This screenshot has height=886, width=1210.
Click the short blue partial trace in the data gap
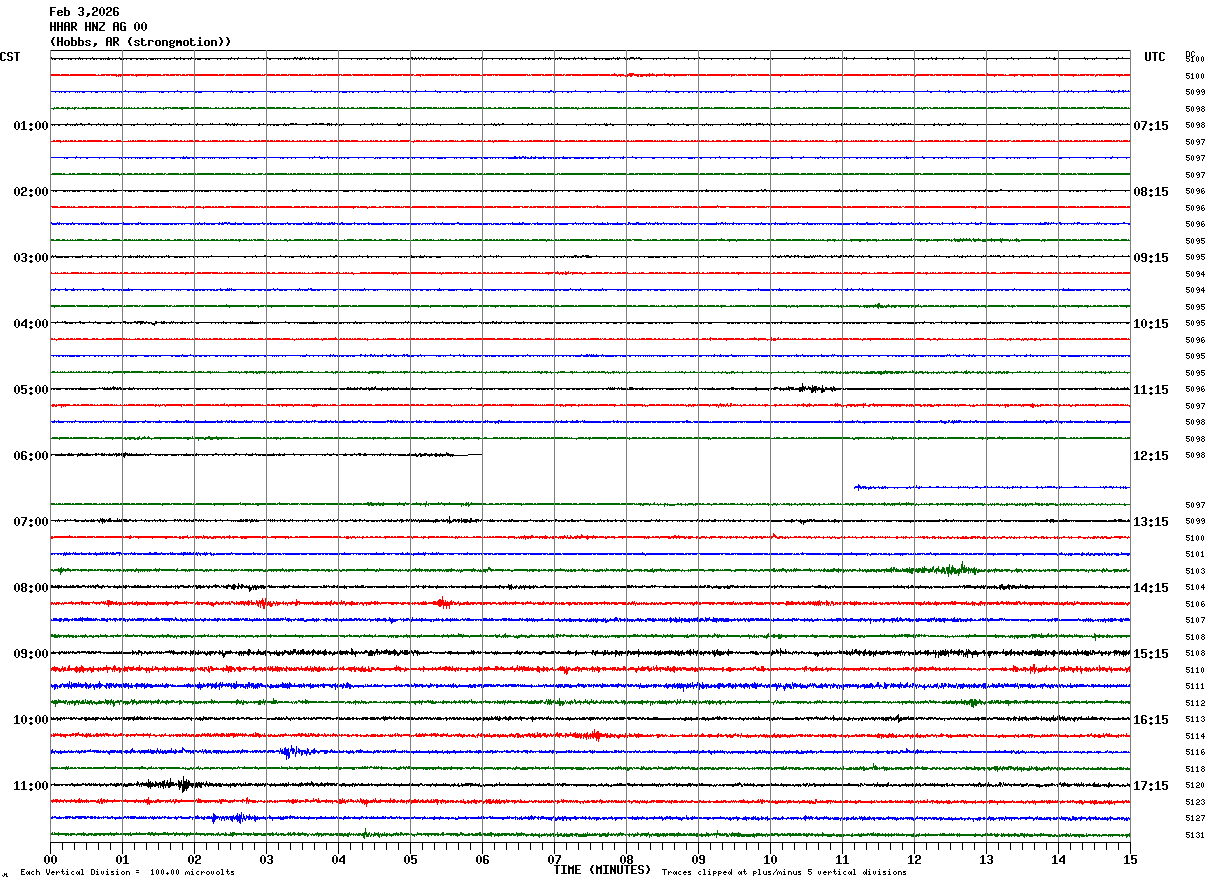[991, 487]
